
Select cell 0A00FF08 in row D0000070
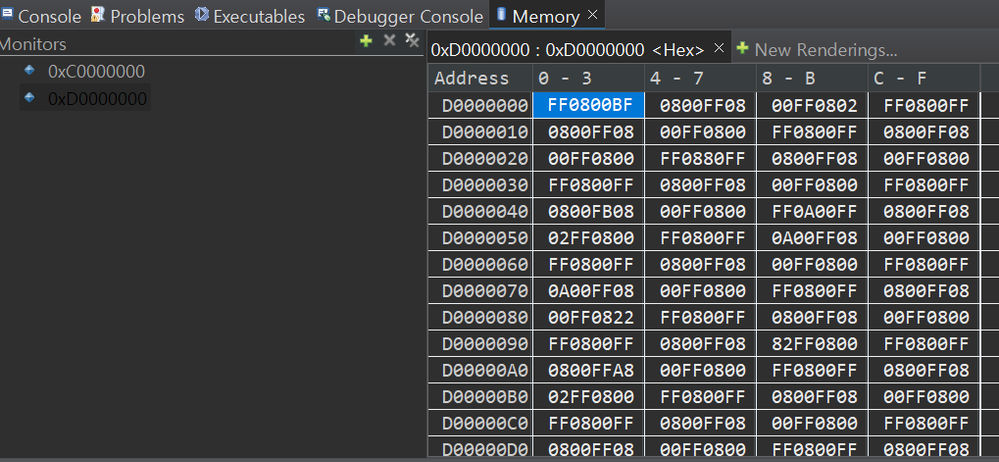pyautogui.click(x=589, y=291)
